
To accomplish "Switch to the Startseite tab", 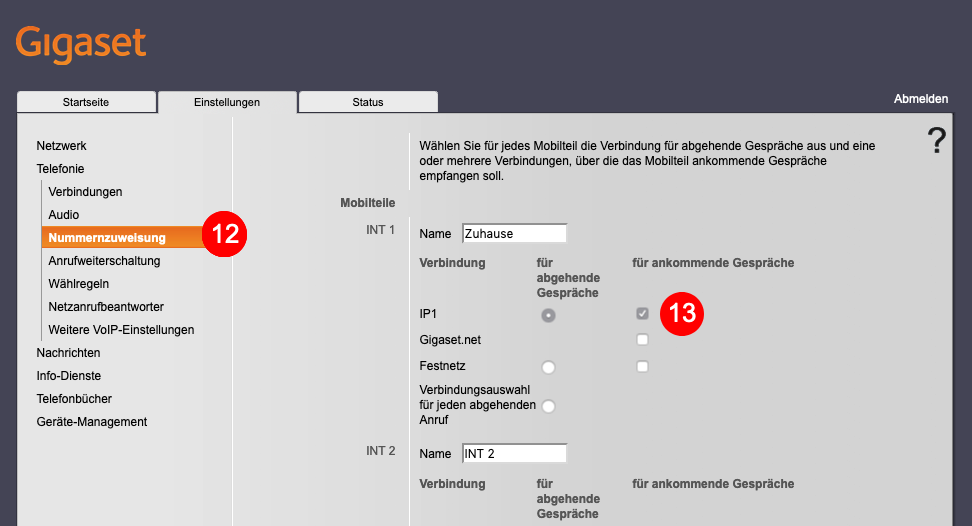I will point(86,102).
